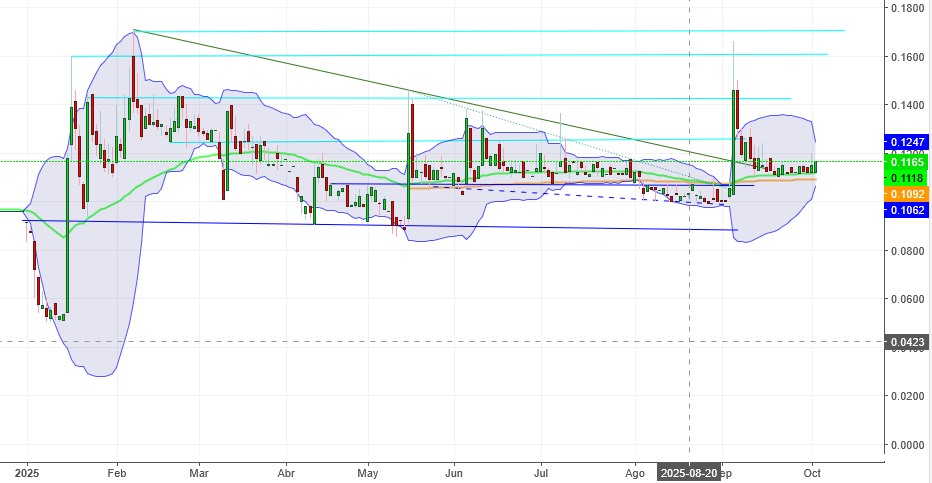The image size is (932, 483).
Task: Click the orange 0.1092 price label
Action: [x=906, y=194]
